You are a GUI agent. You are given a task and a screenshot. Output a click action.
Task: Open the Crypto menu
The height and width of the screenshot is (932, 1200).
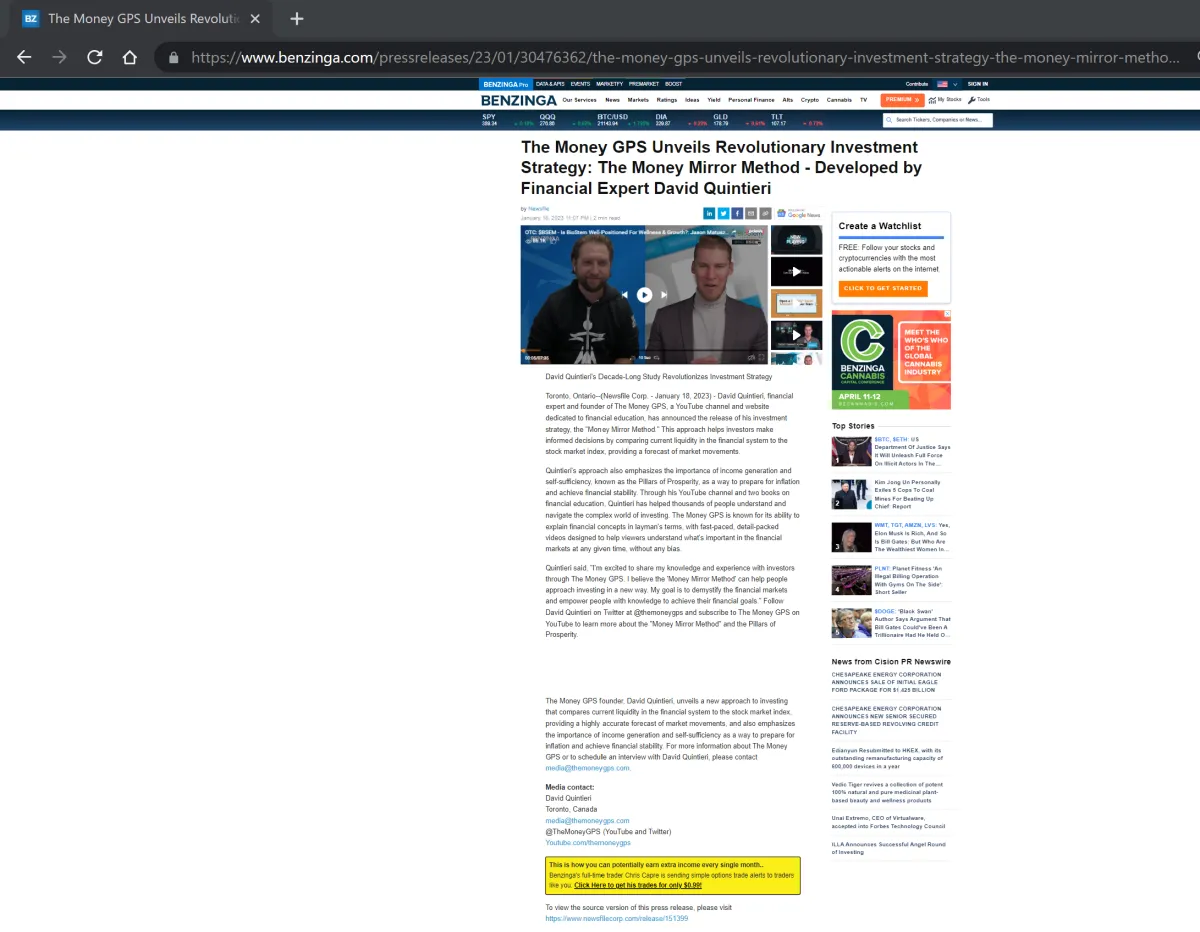tap(810, 100)
